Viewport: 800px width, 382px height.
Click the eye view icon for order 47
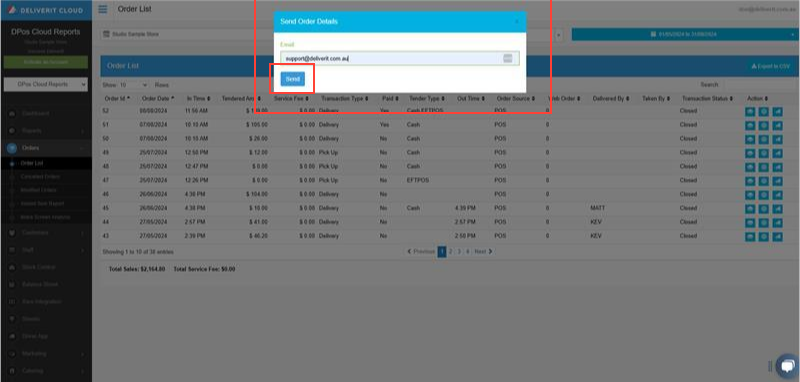coord(750,181)
